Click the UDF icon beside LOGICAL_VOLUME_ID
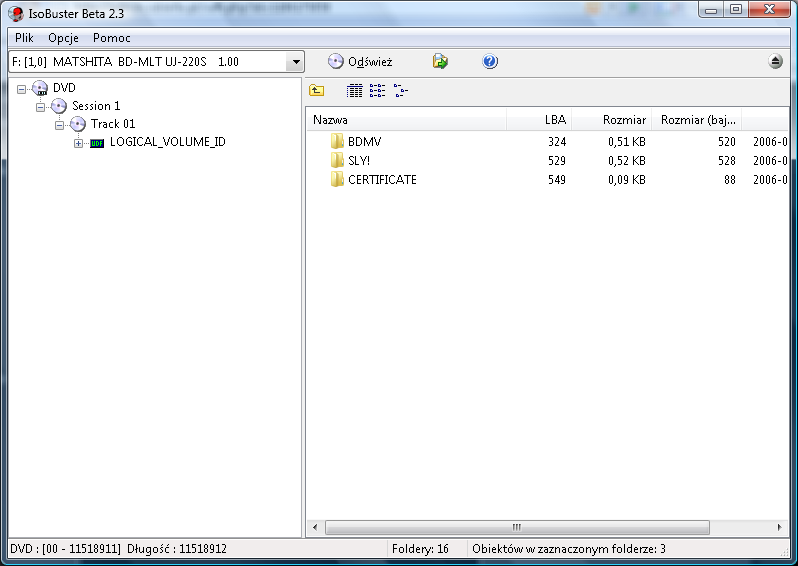The image size is (798, 566). click(97, 143)
